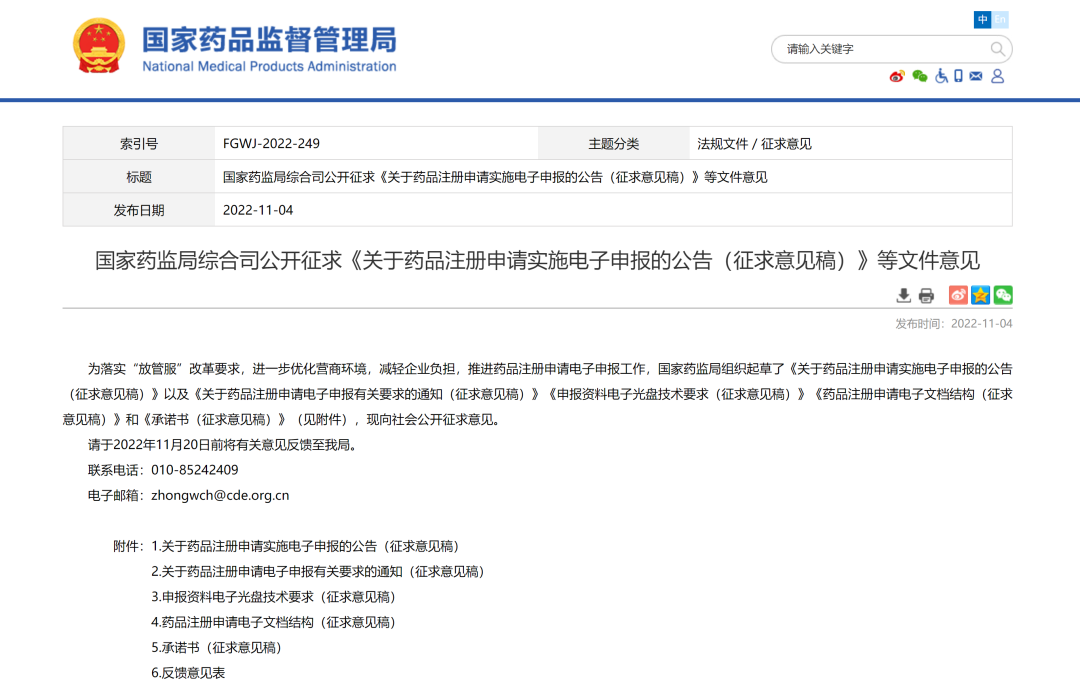
Task: Click the 发布时间：2022-11-04 text
Action: [954, 324]
